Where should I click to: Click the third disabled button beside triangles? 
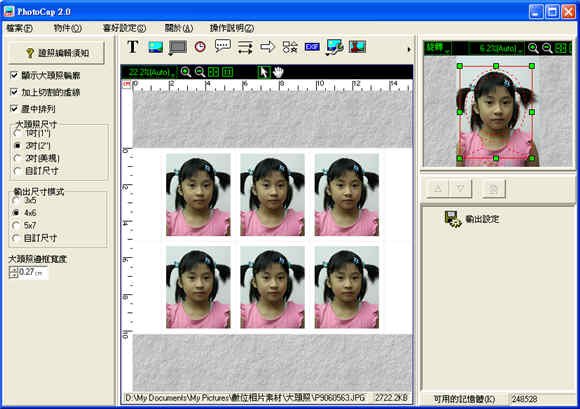[493, 189]
